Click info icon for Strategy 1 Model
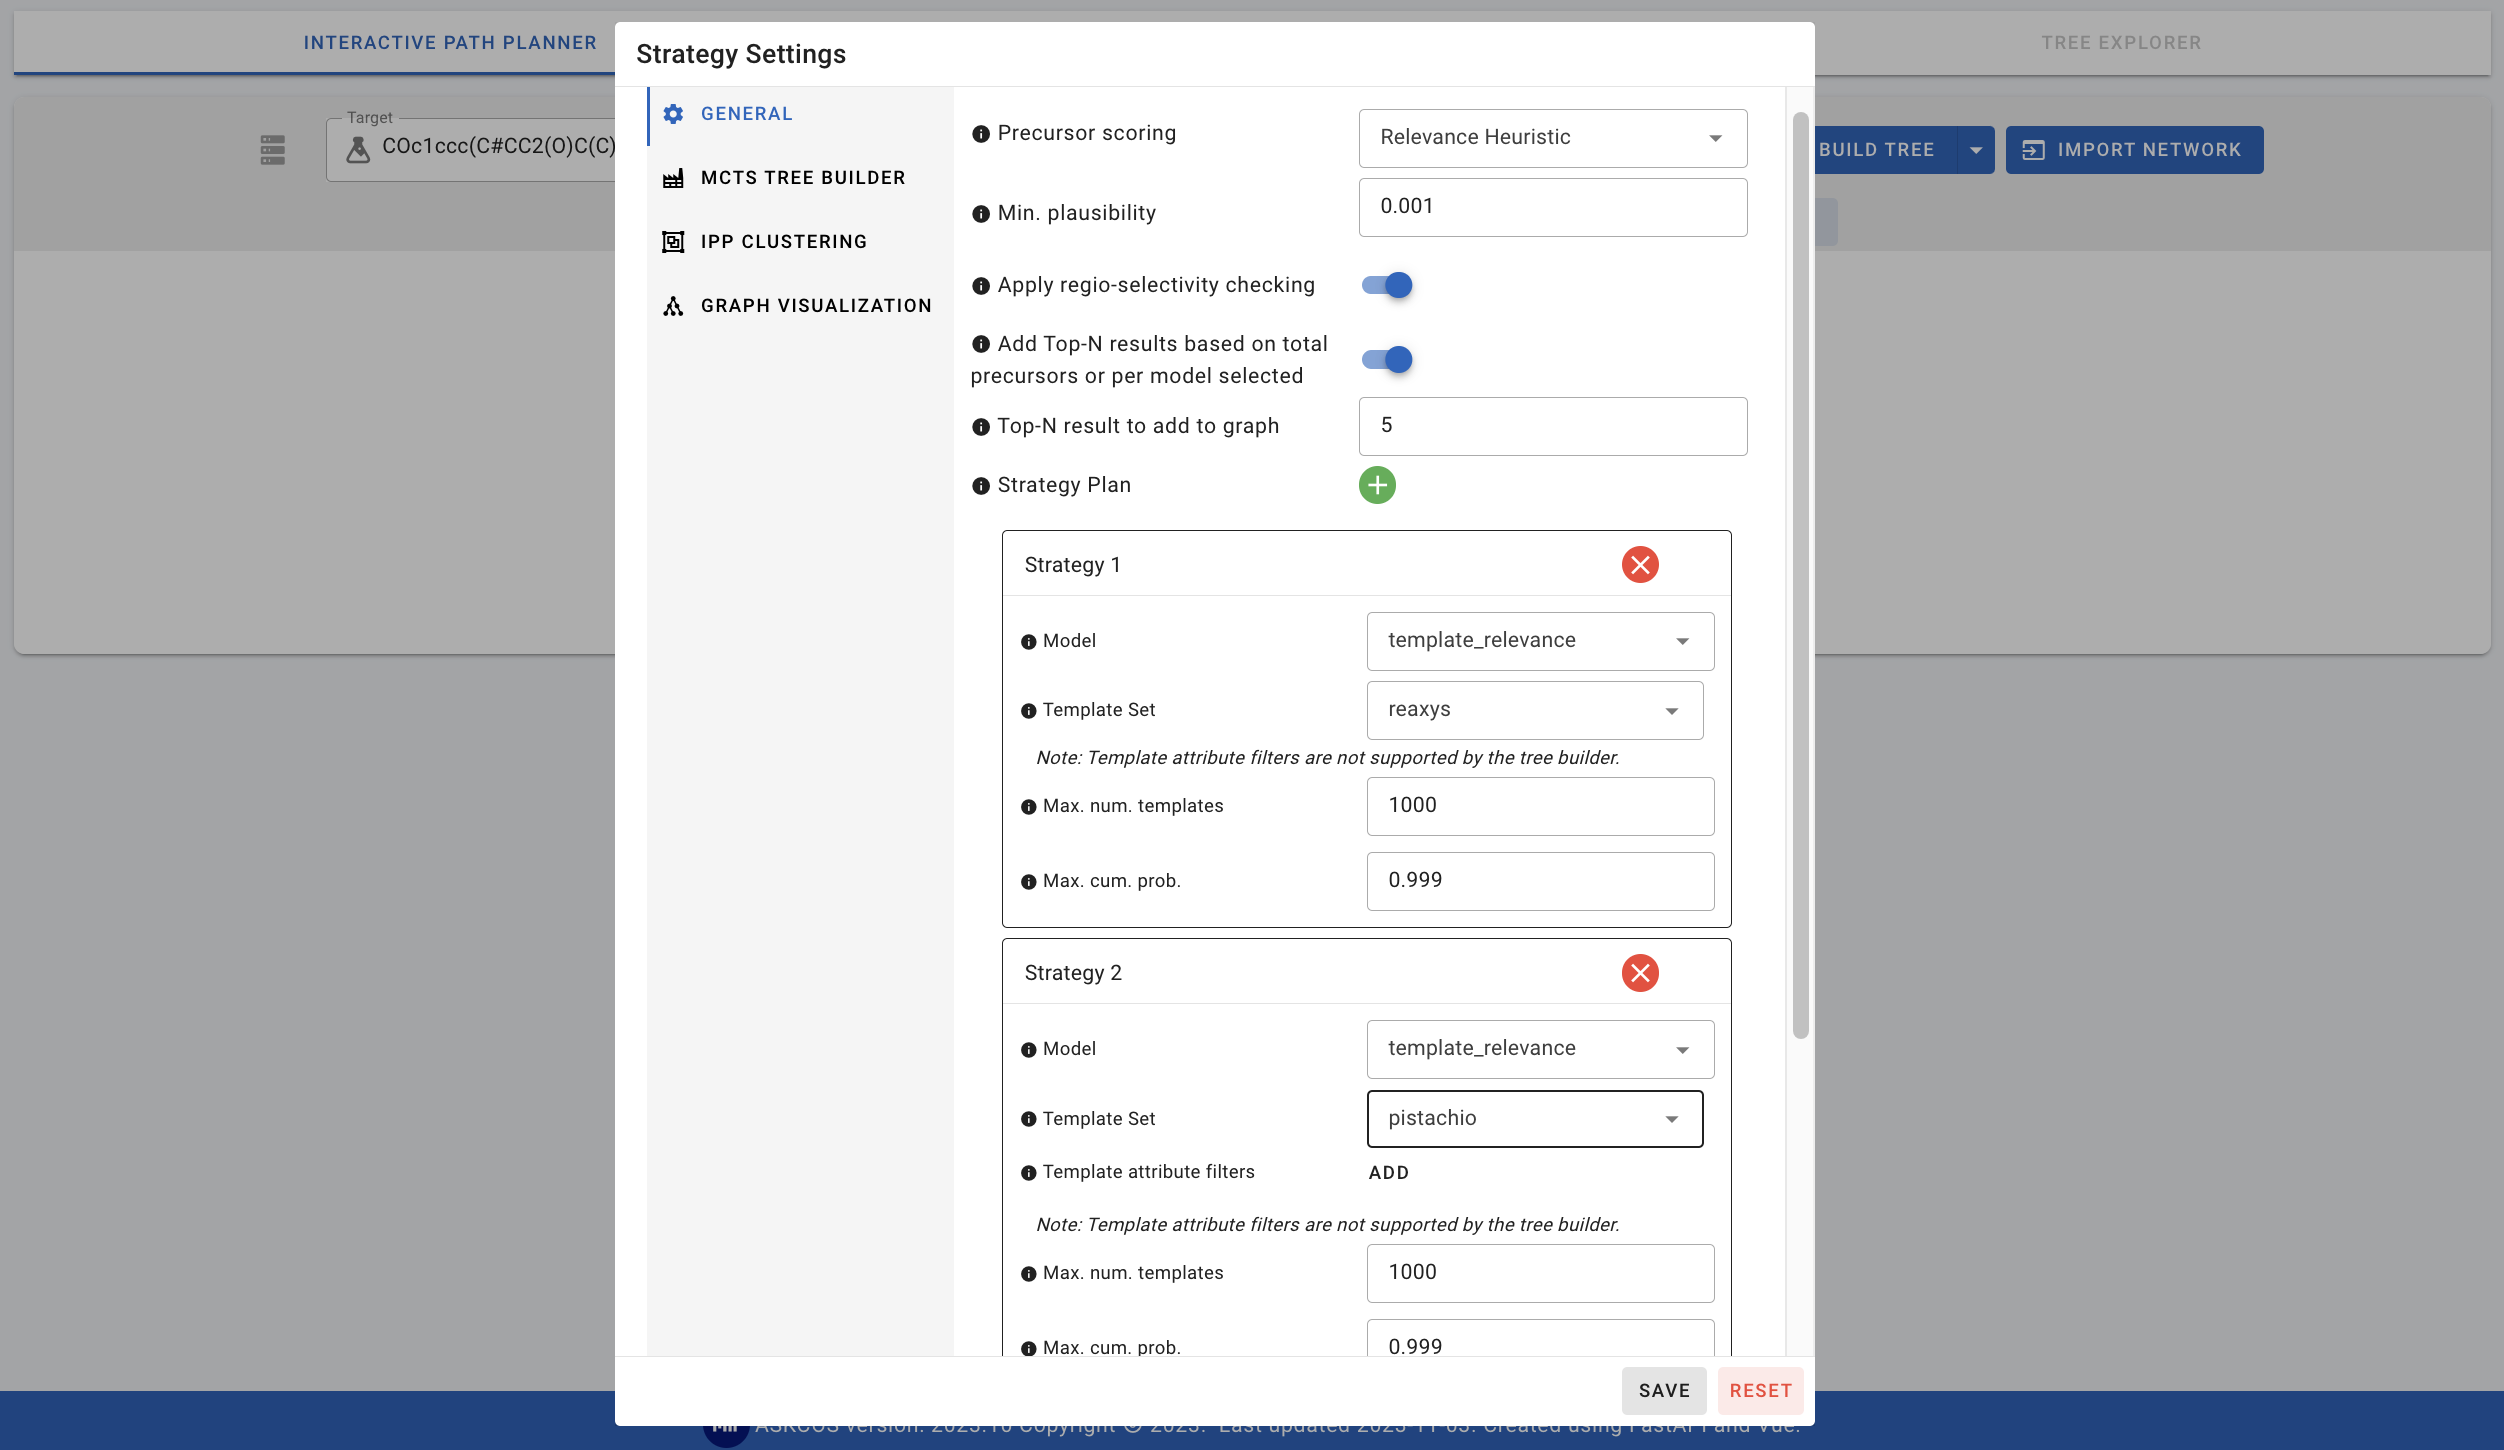The width and height of the screenshot is (2504, 1450). (1028, 642)
